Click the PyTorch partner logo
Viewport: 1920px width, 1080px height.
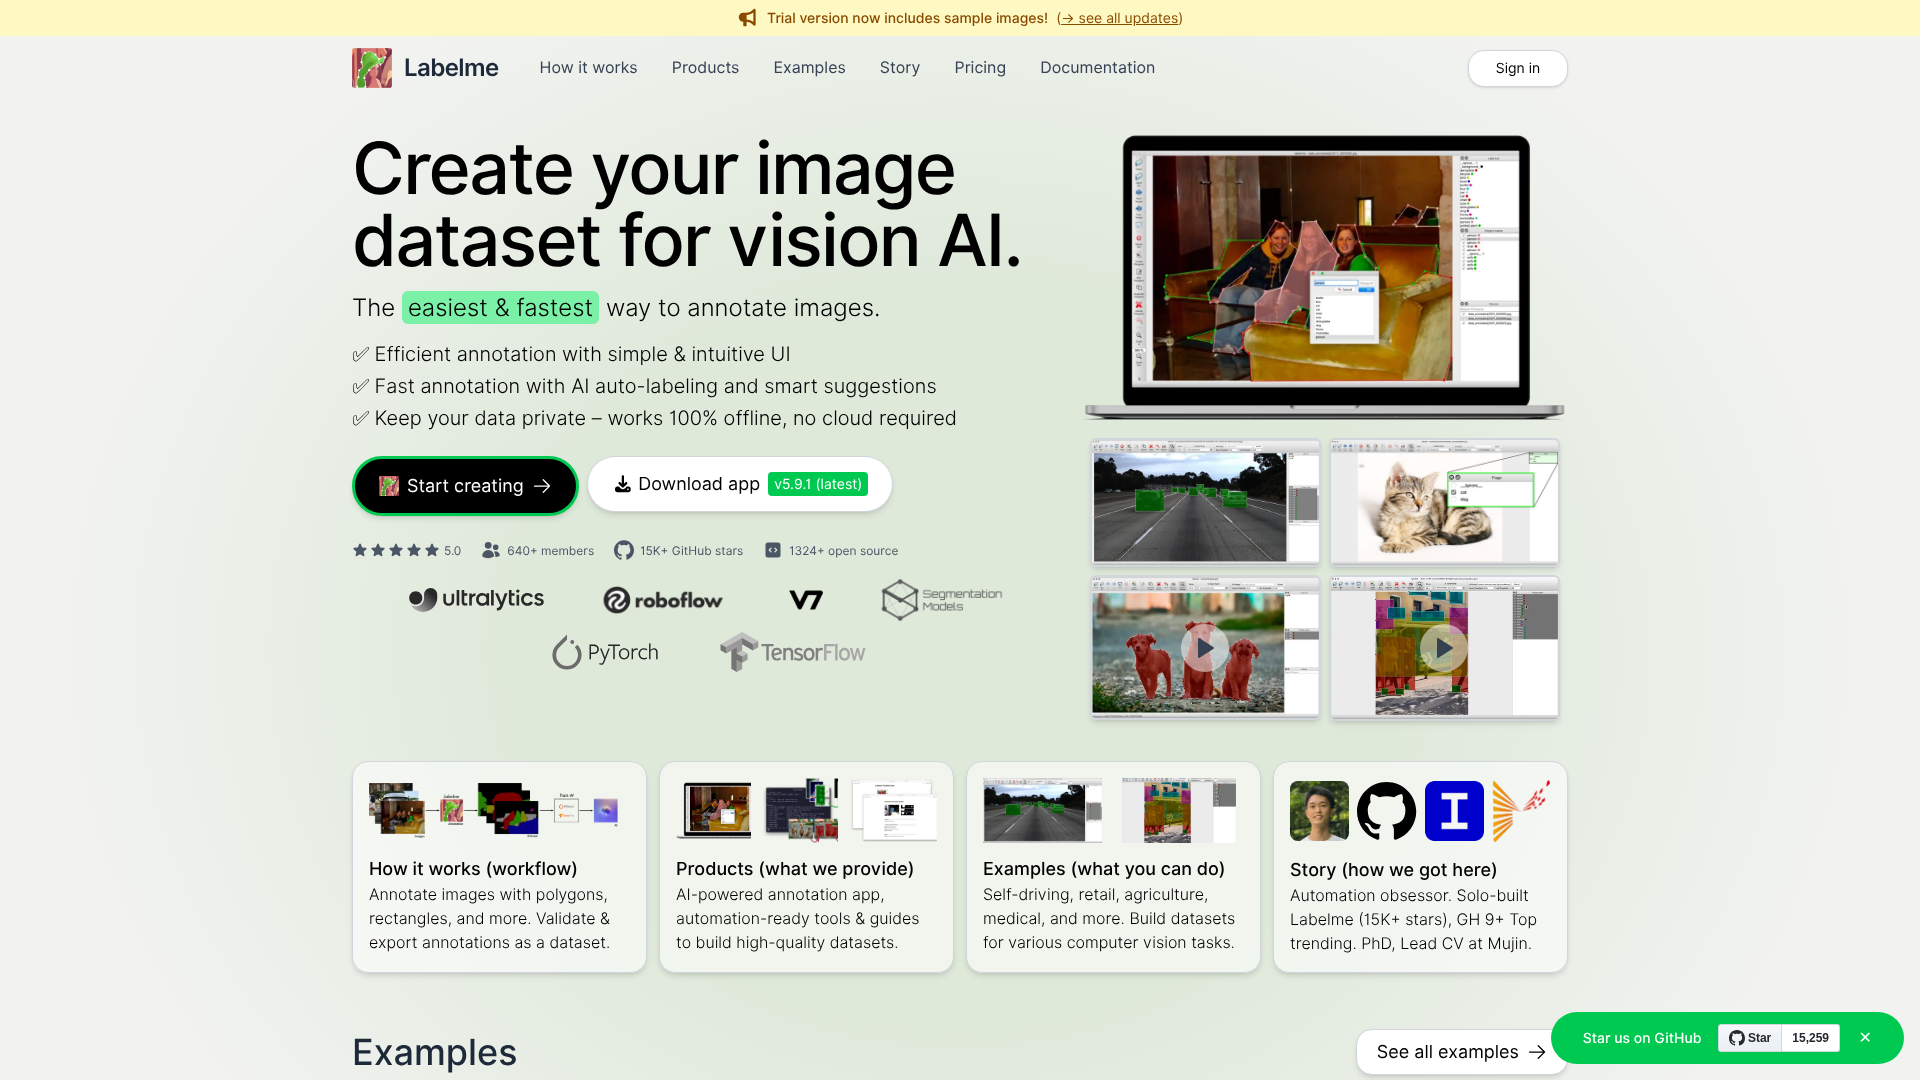click(x=605, y=651)
